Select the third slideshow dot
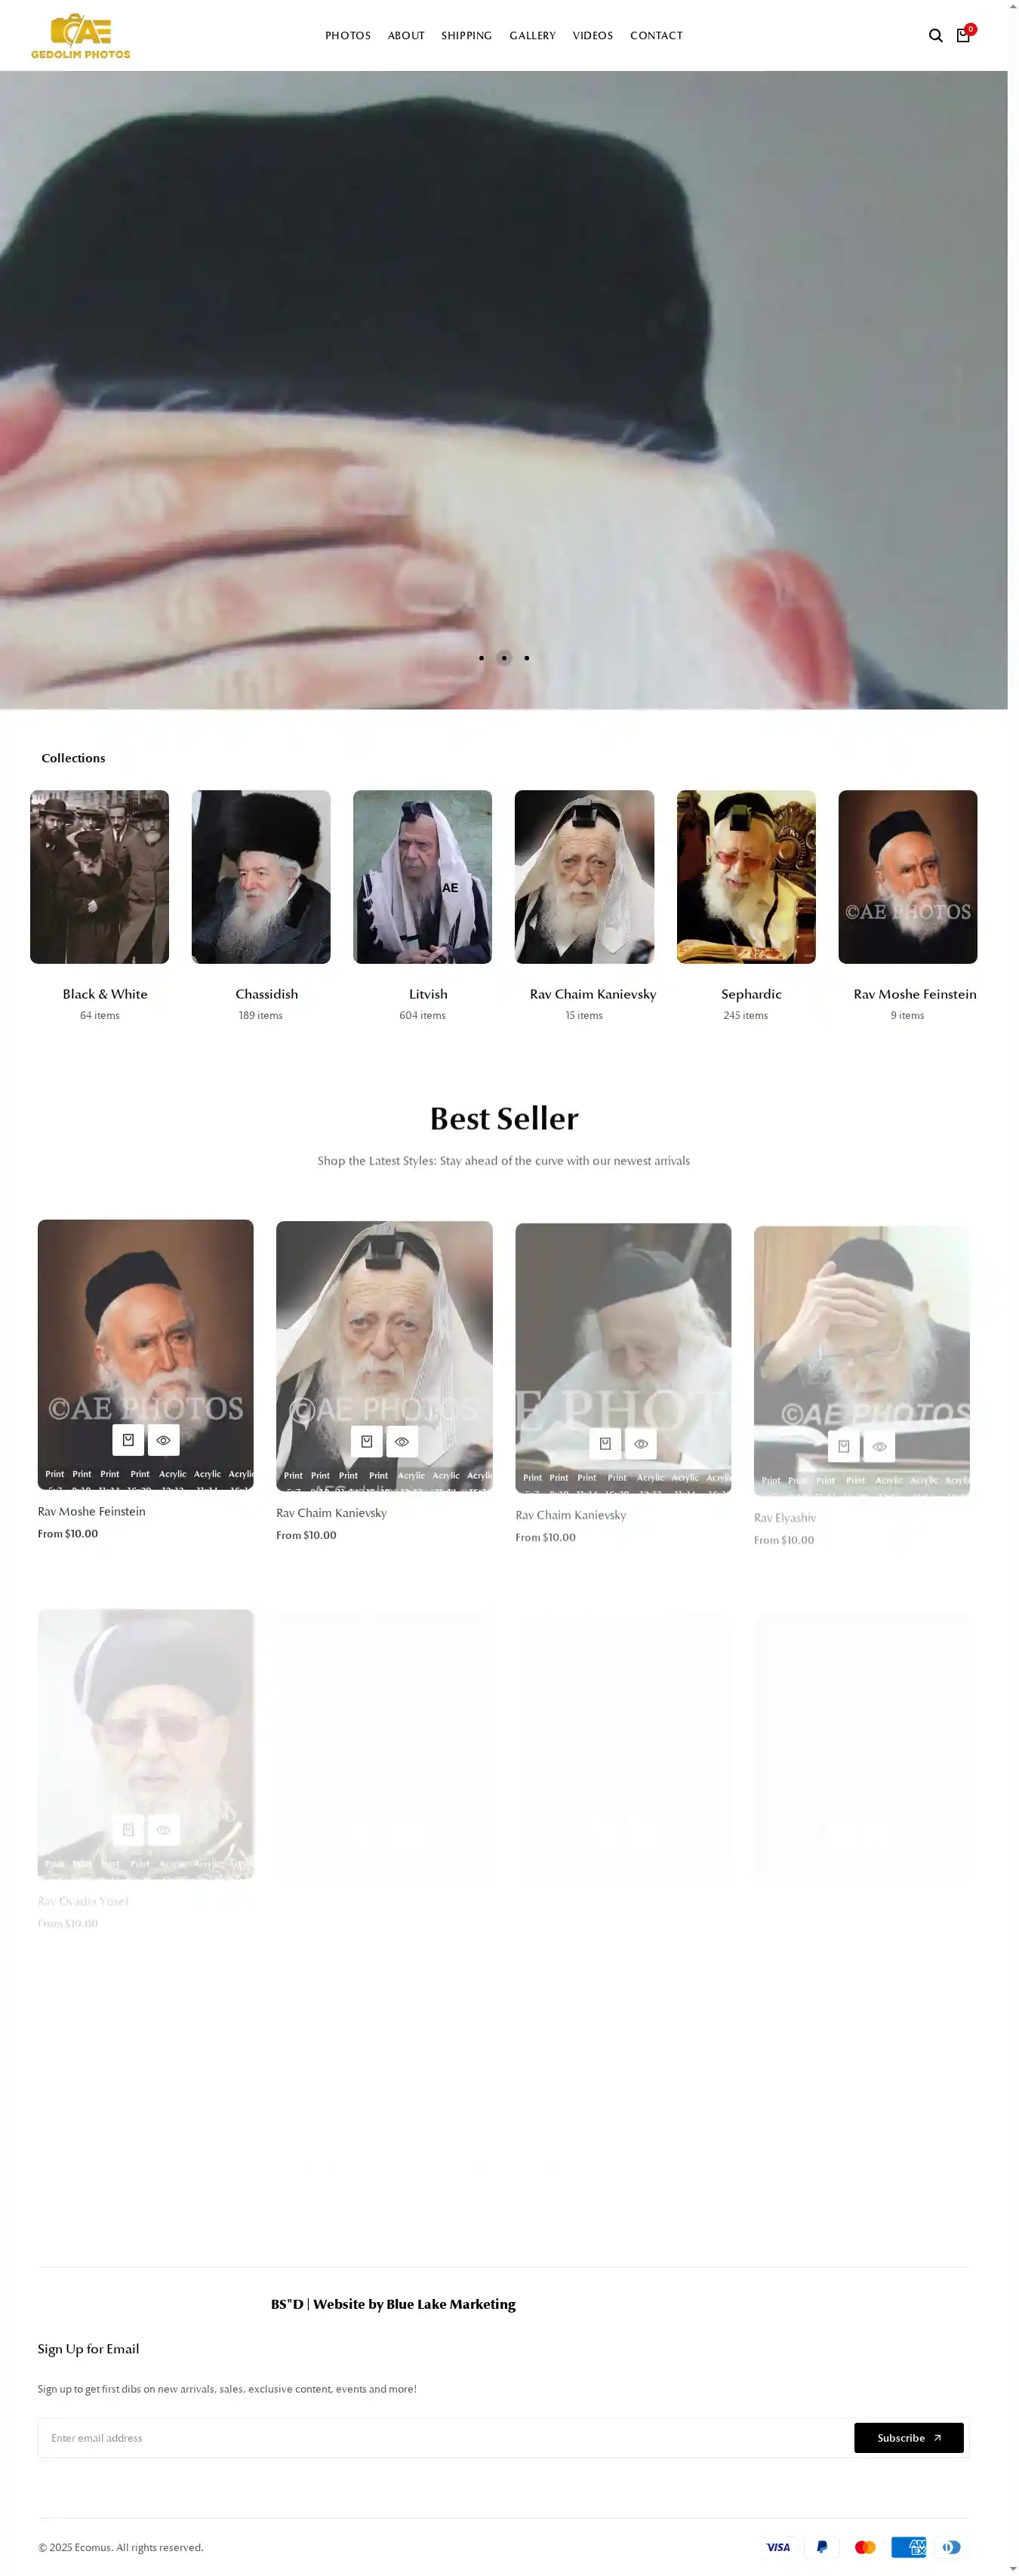Image resolution: width=1019 pixels, height=2576 pixels. click(x=527, y=658)
